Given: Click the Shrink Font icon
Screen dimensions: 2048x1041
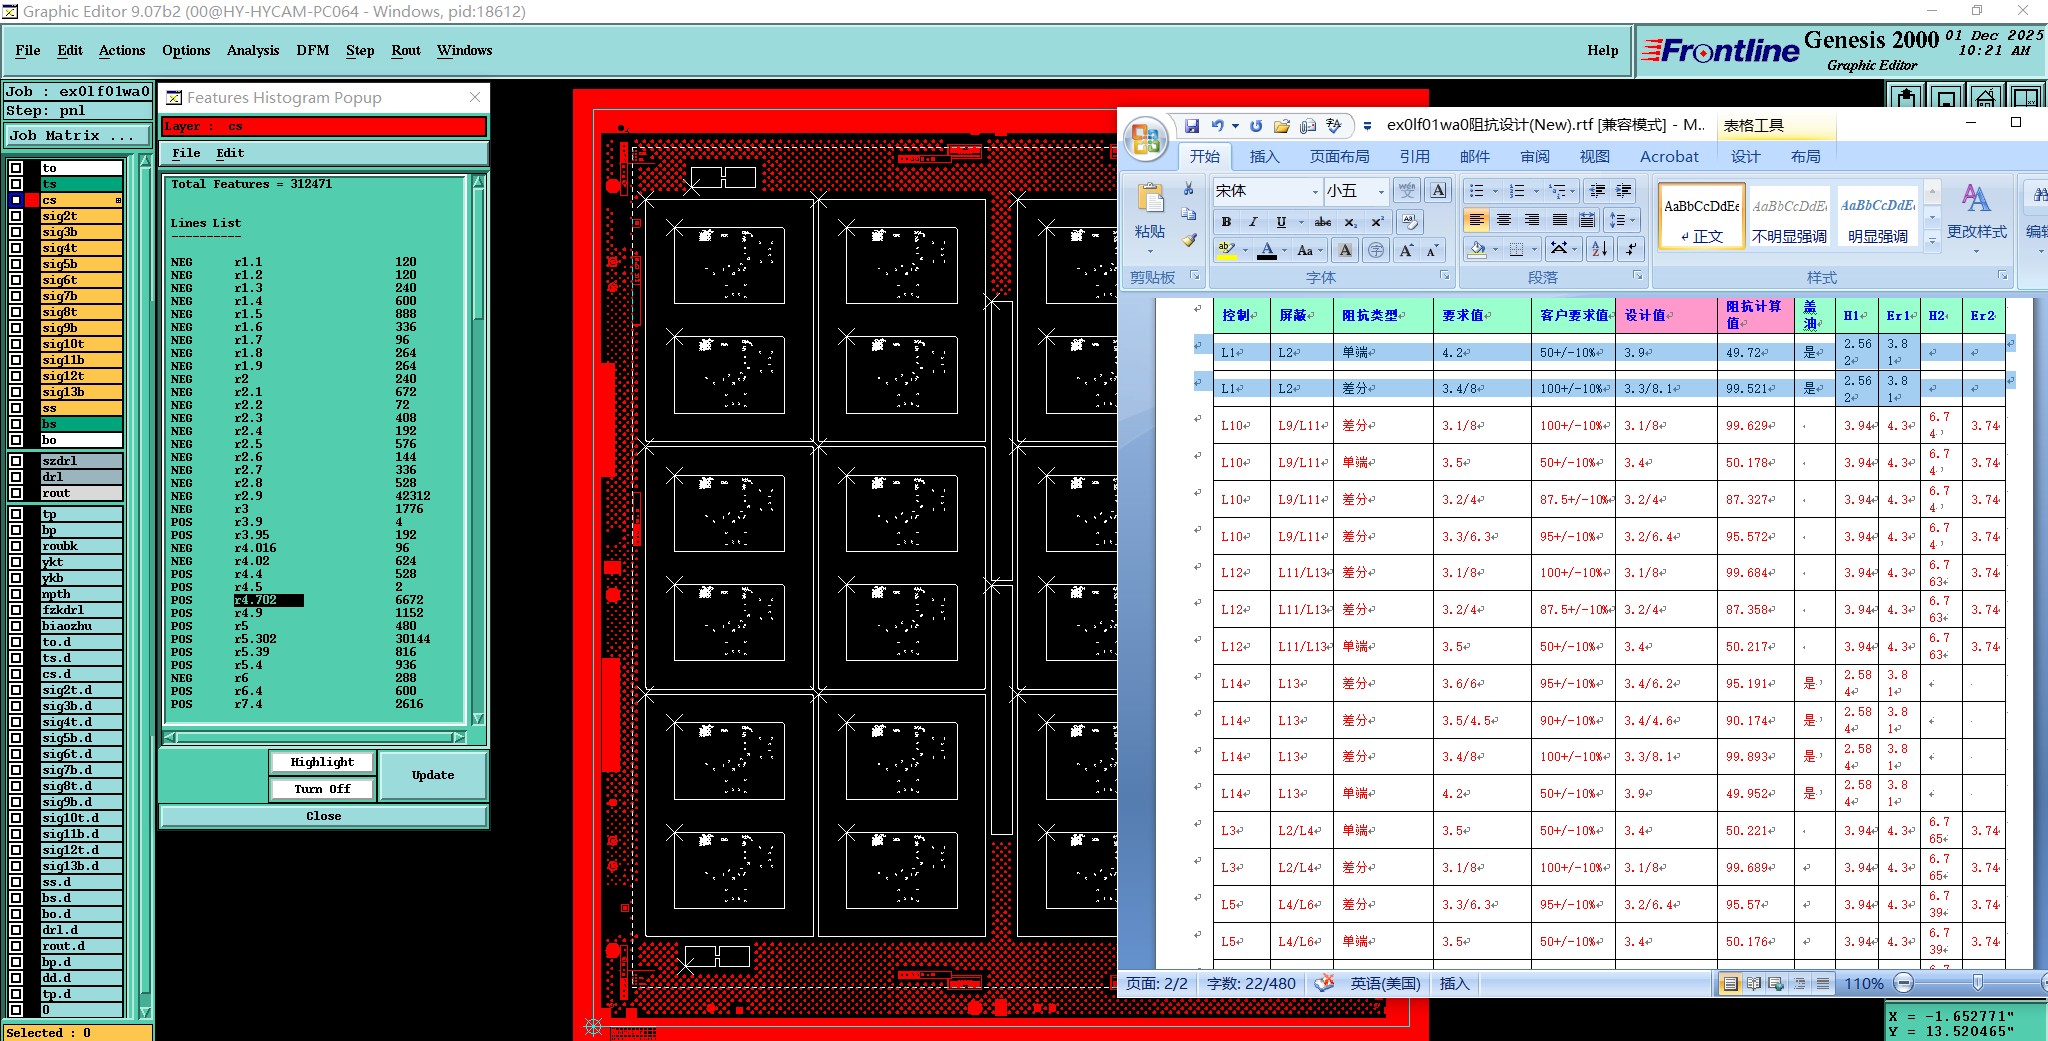Looking at the screenshot, I should (x=1432, y=250).
